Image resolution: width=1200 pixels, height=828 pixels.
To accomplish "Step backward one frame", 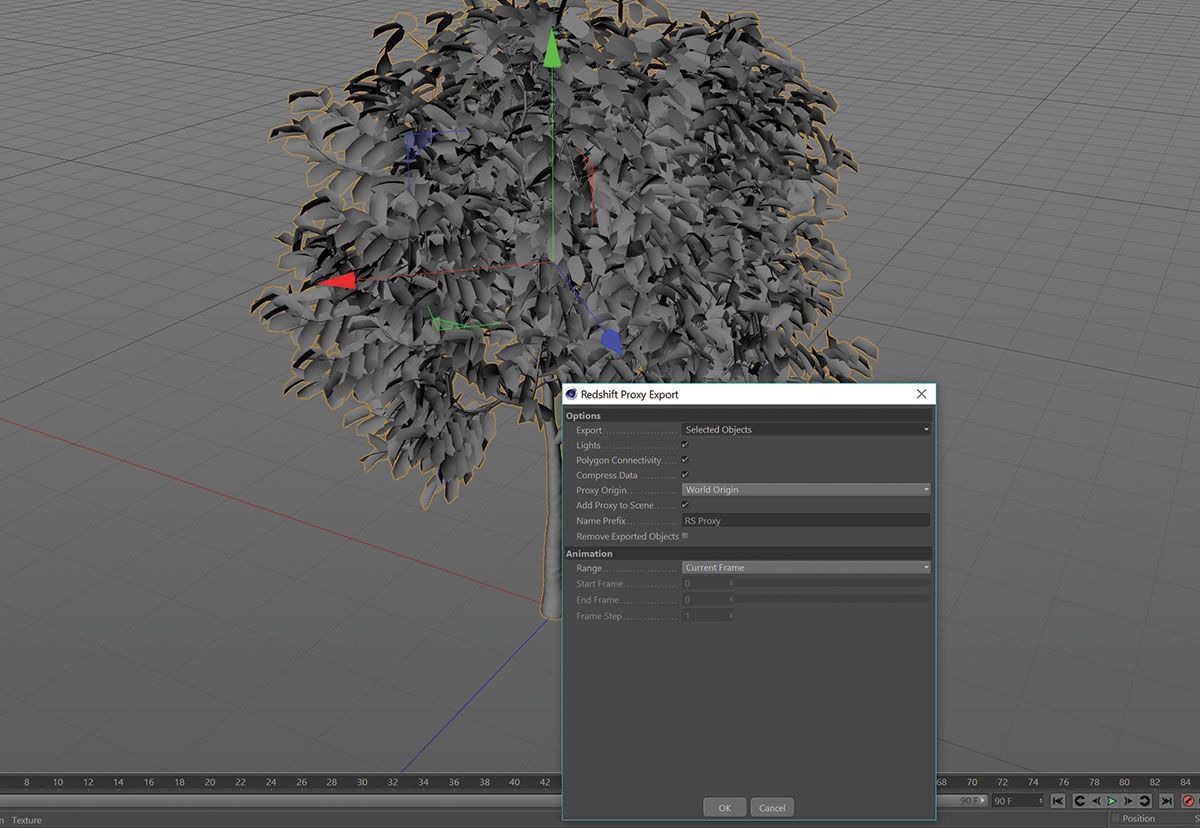I will (1096, 800).
